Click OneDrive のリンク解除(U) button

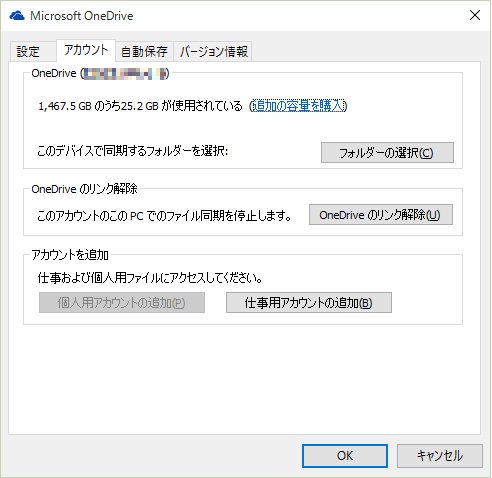point(381,215)
